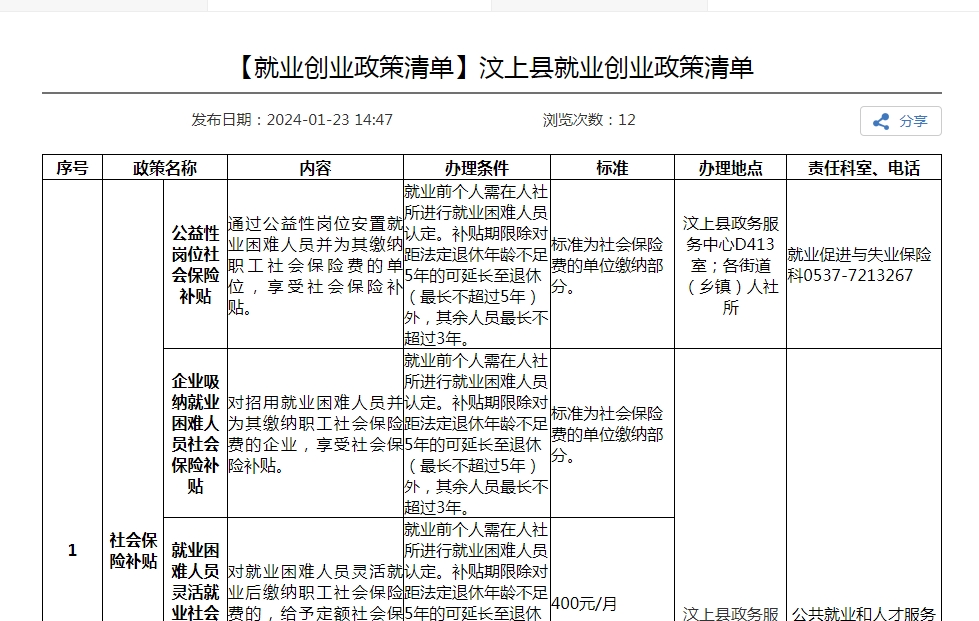Image resolution: width=979 pixels, height=621 pixels.
Task: Click the 标准 column header
Action: 612,168
